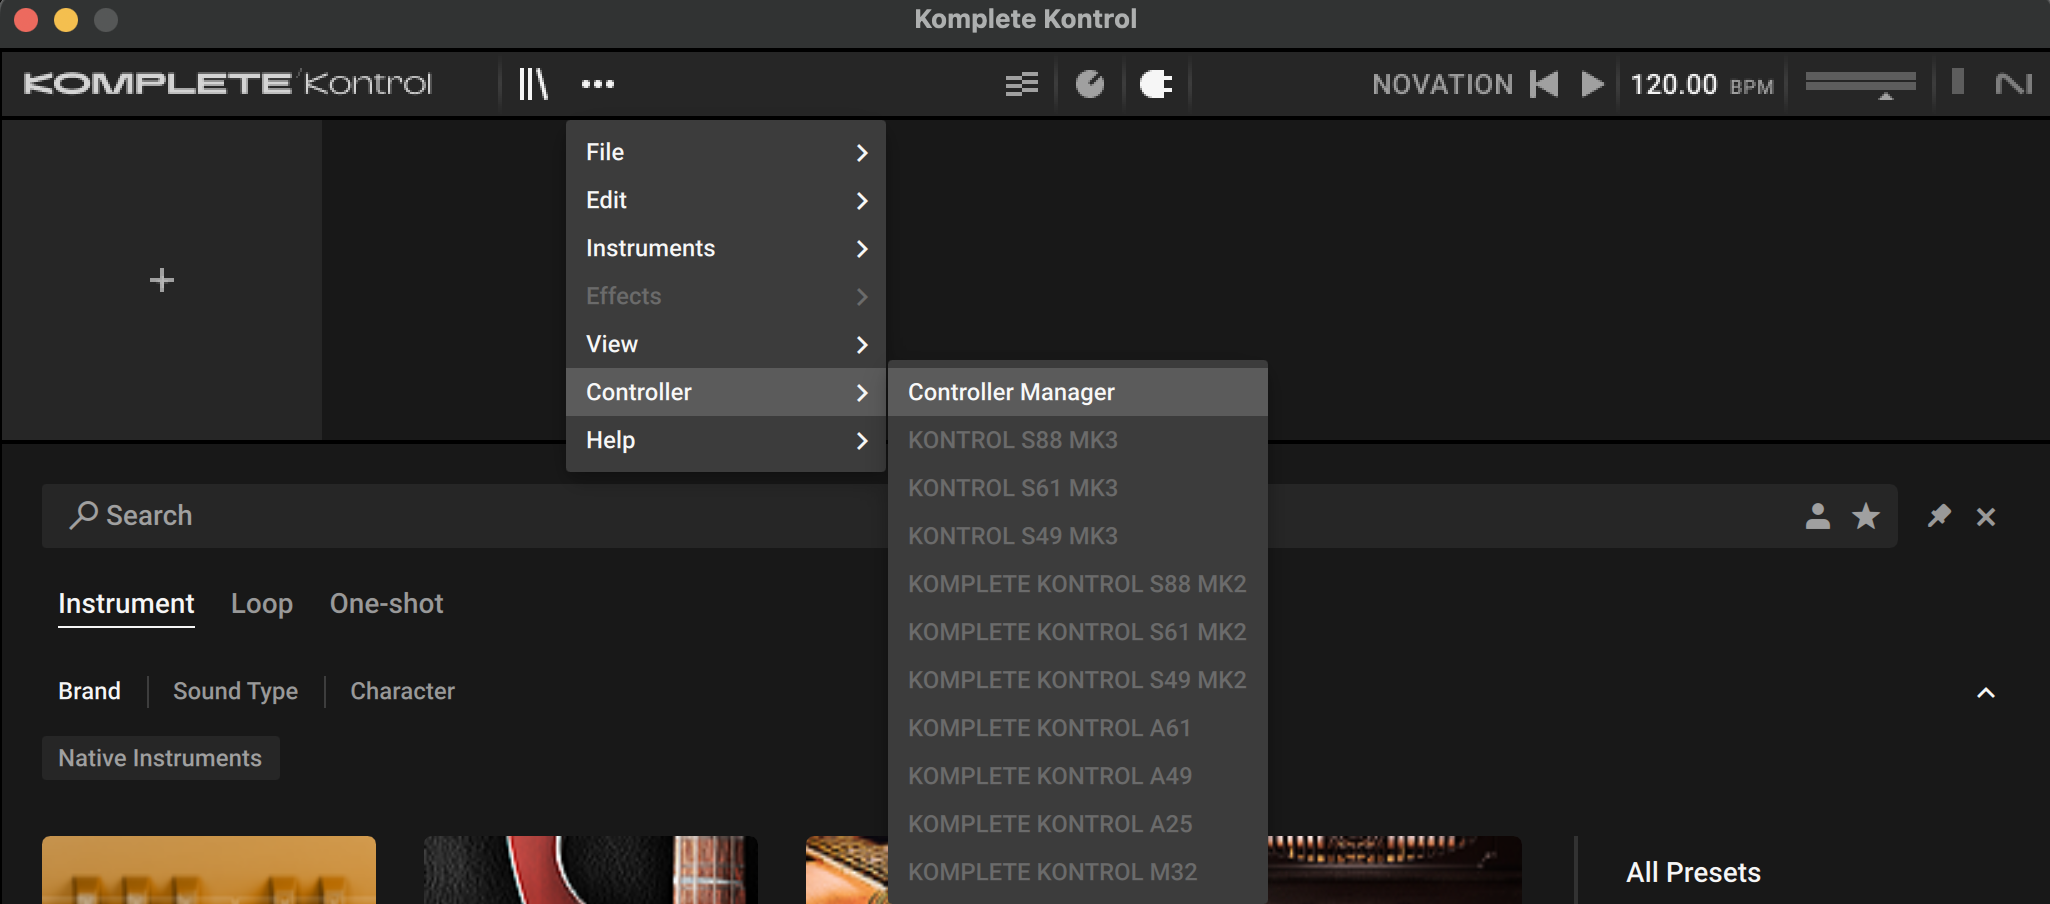Toggle the library browser icon
Viewport: 2050px width, 904px height.
[x=533, y=84]
